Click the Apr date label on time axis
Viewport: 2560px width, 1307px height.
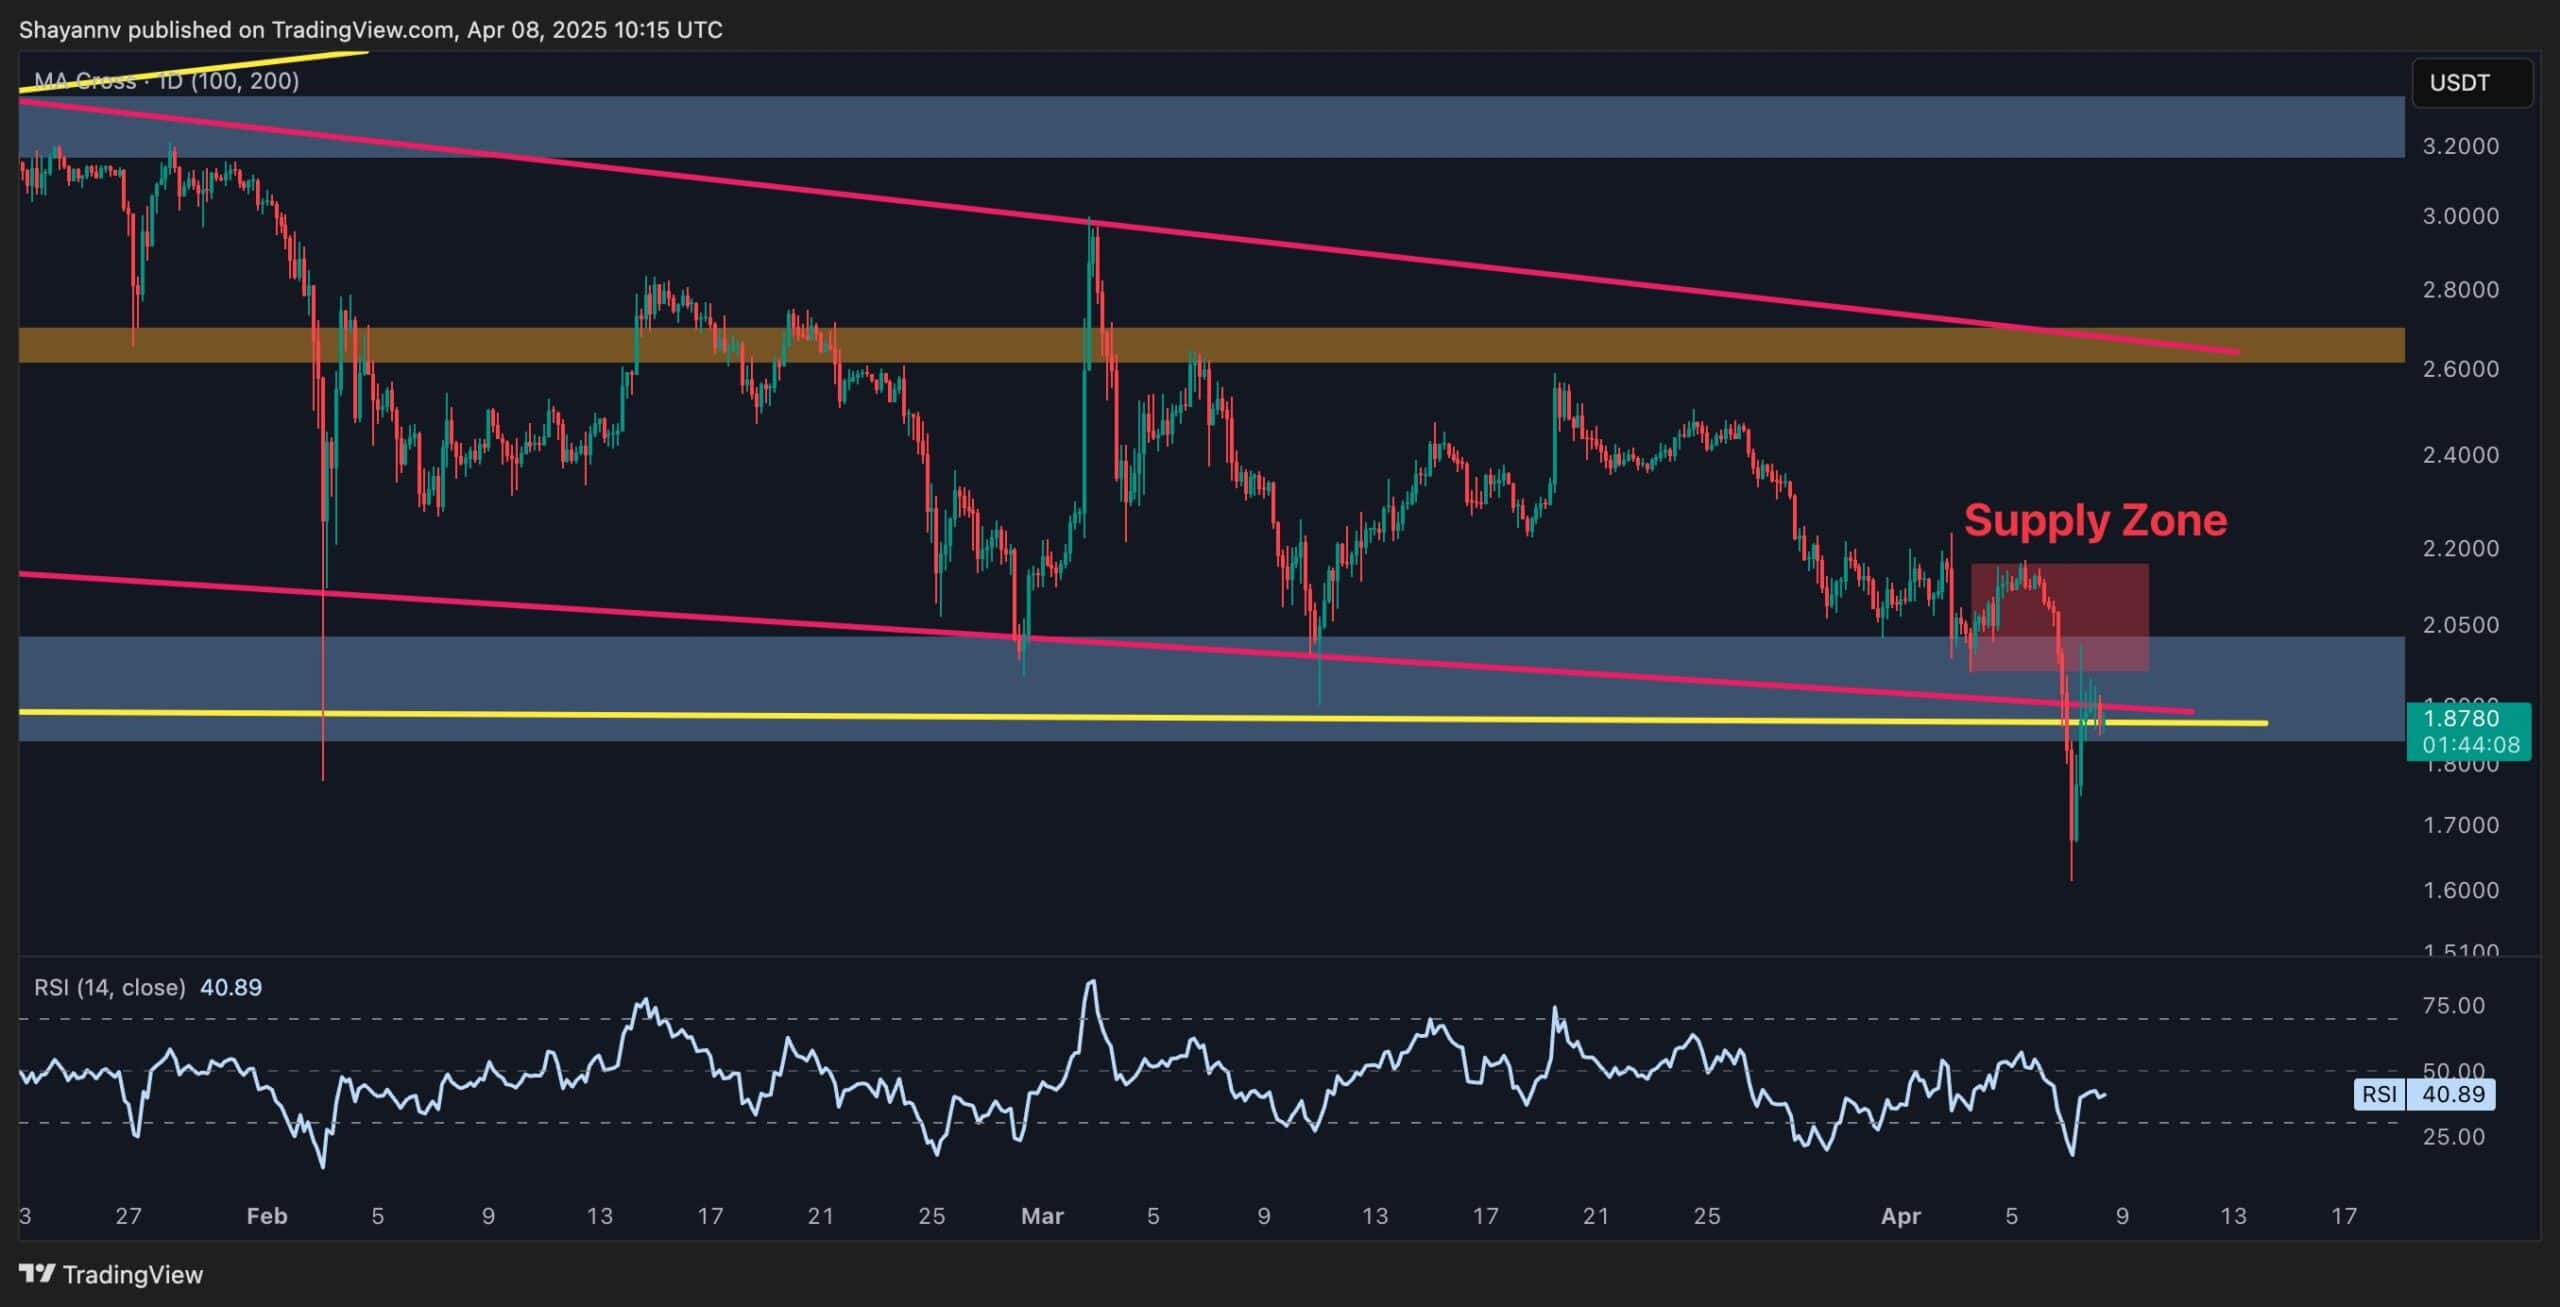pyautogui.click(x=1901, y=1216)
